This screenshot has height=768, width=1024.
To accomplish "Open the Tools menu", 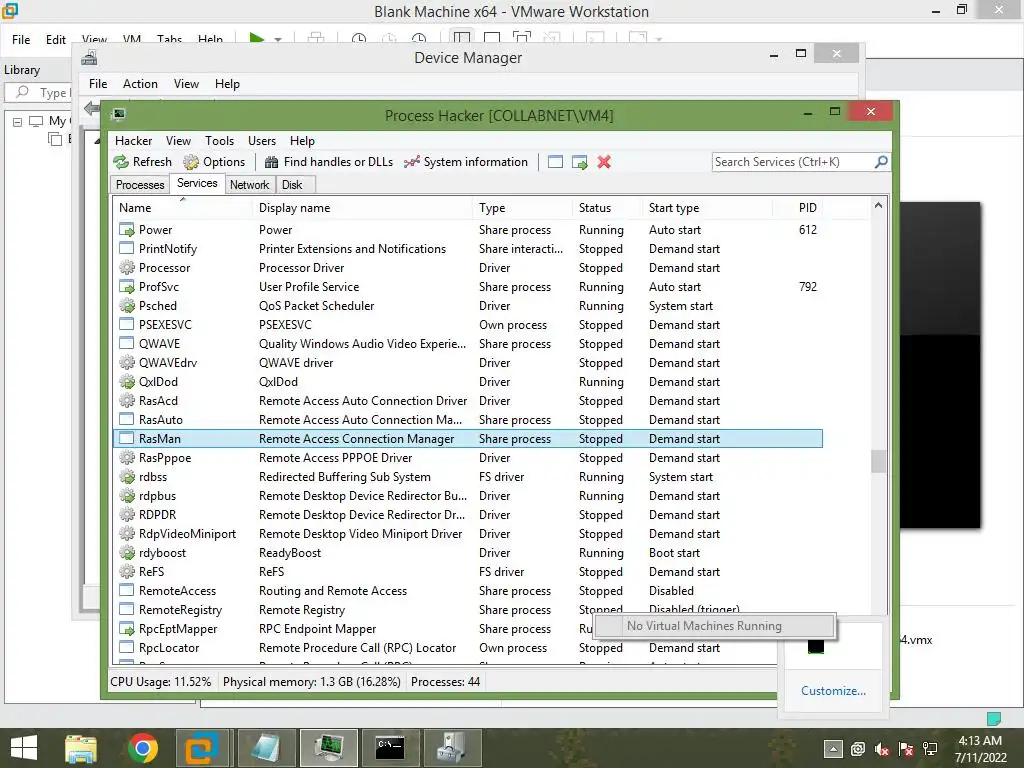I will click(219, 141).
